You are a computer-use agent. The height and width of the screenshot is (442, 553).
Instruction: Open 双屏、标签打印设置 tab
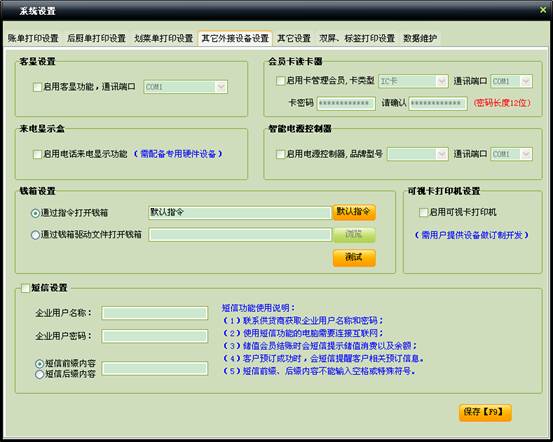point(357,38)
